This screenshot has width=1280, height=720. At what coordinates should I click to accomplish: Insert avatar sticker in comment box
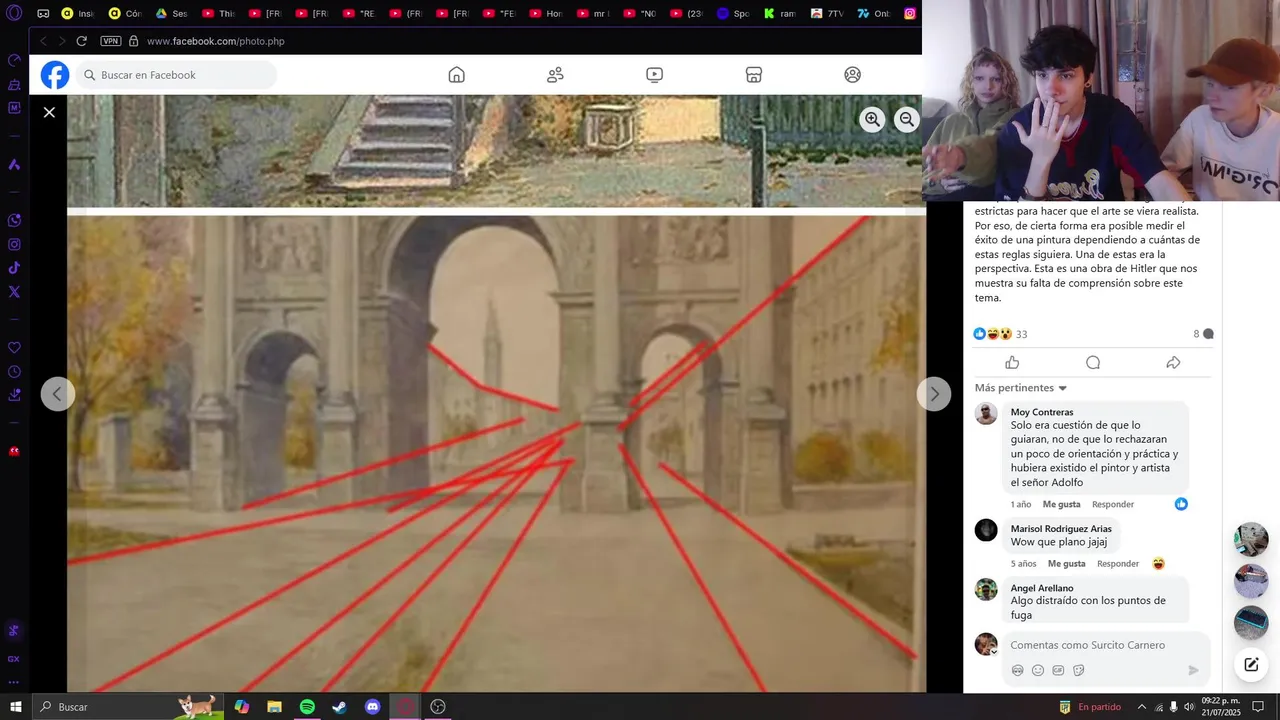[1017, 670]
